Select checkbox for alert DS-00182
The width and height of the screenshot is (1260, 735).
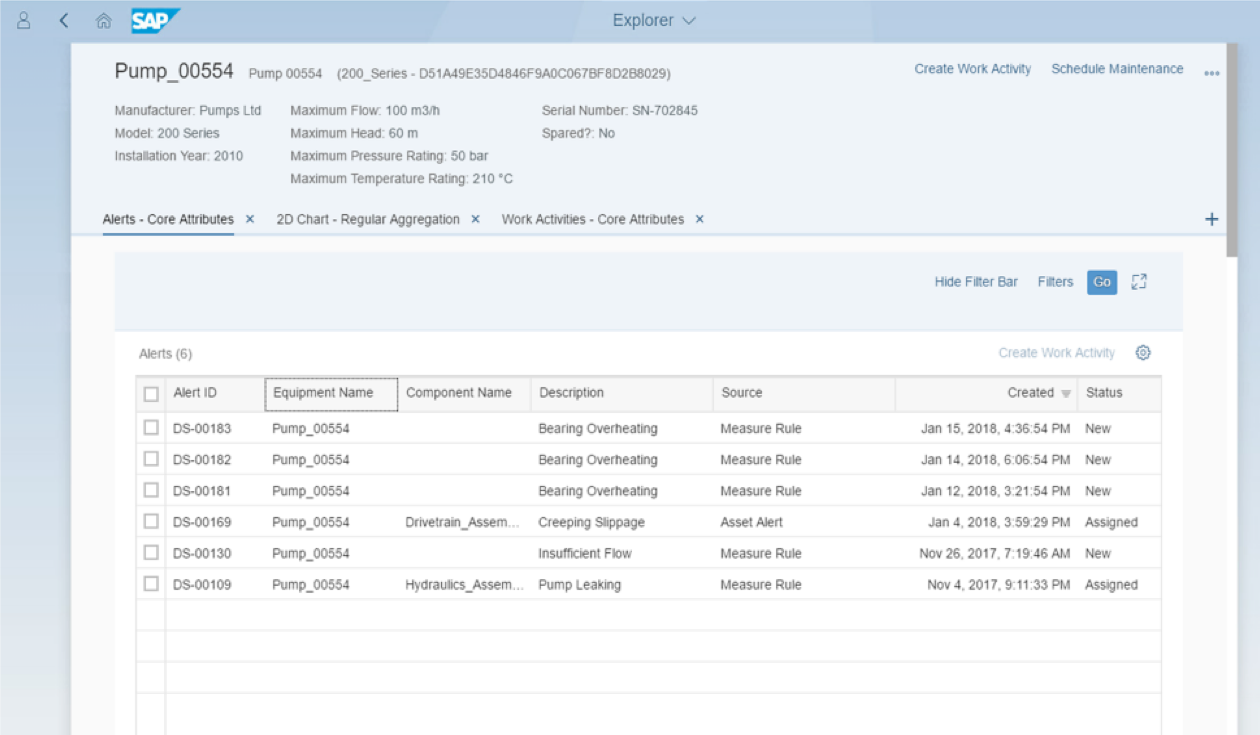pyautogui.click(x=151, y=459)
